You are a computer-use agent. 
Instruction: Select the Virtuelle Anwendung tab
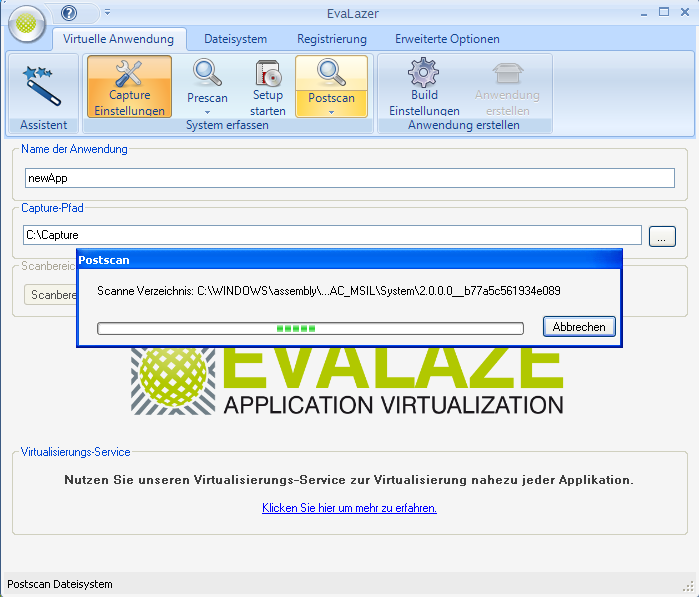pyautogui.click(x=118, y=39)
